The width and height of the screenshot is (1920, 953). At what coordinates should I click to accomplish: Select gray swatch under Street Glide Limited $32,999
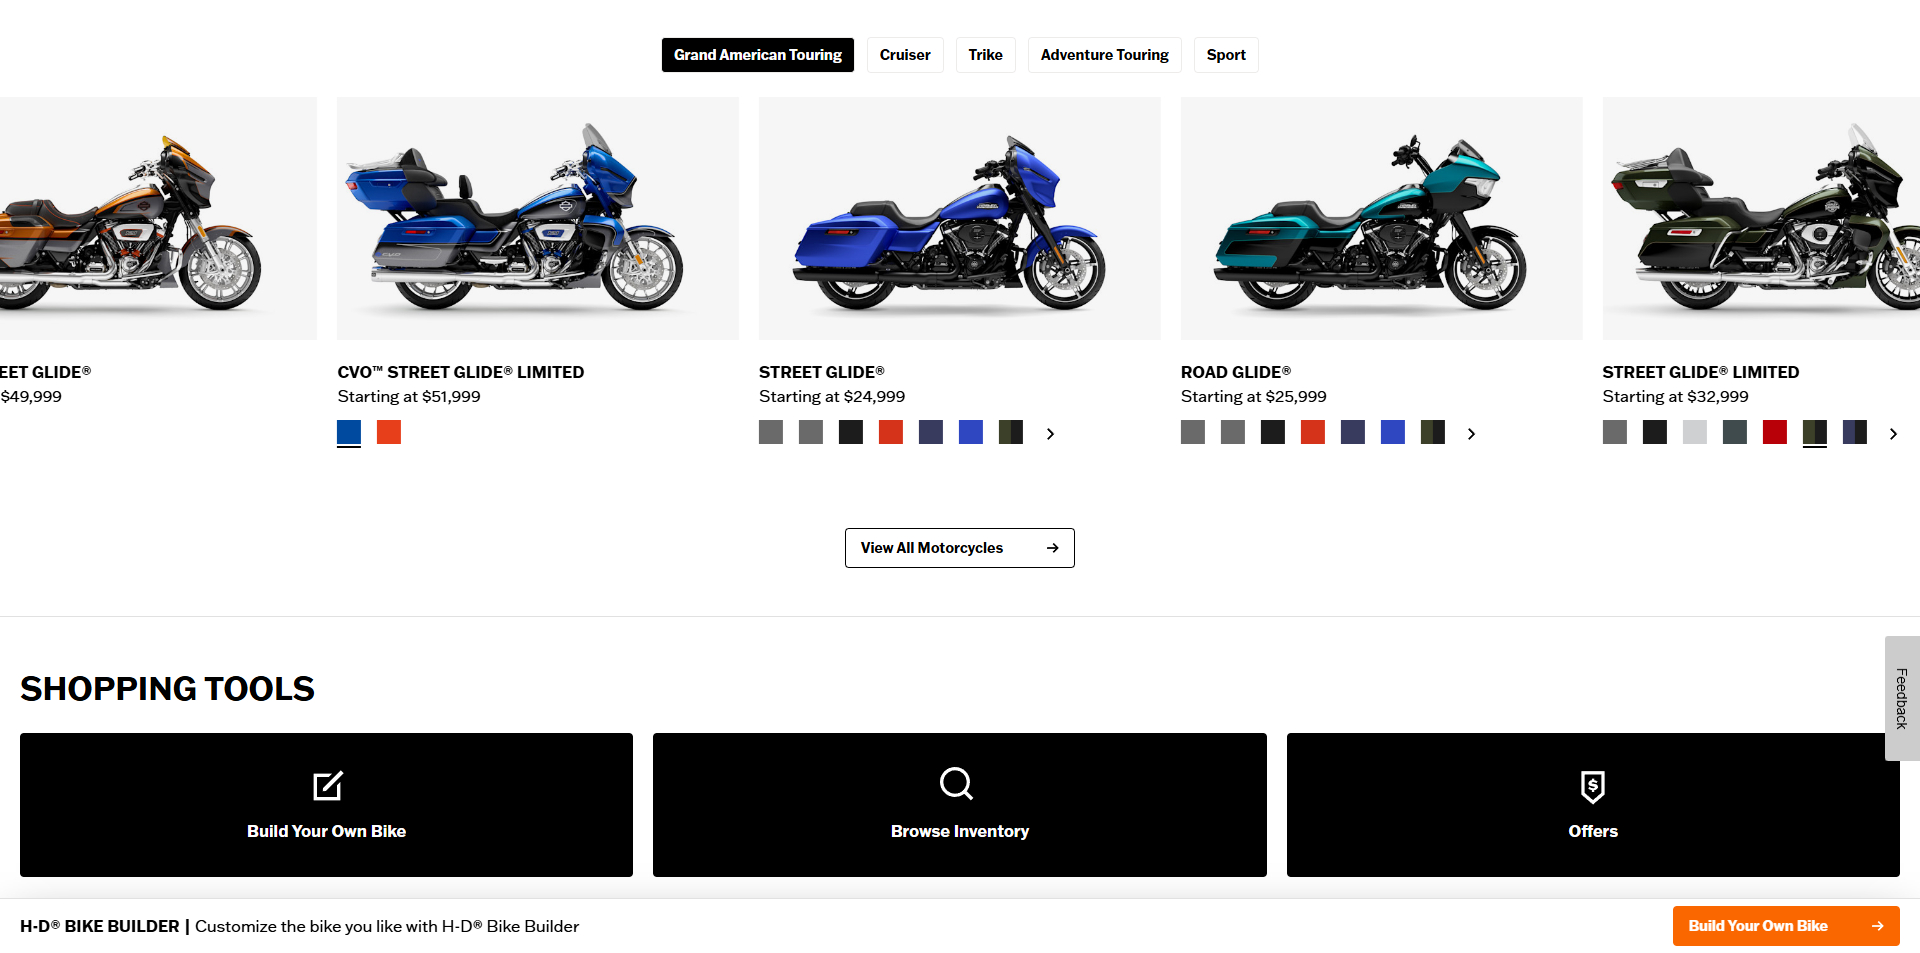(1615, 432)
